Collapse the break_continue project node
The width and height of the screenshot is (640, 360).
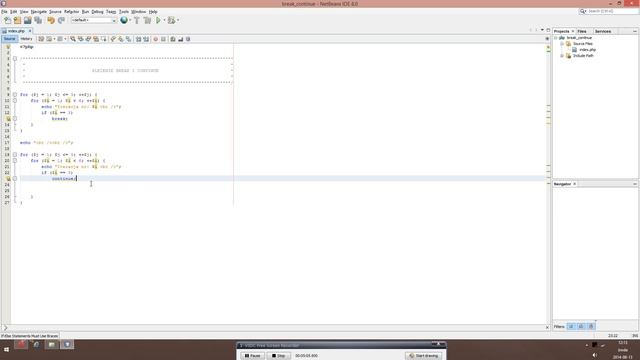point(556,38)
